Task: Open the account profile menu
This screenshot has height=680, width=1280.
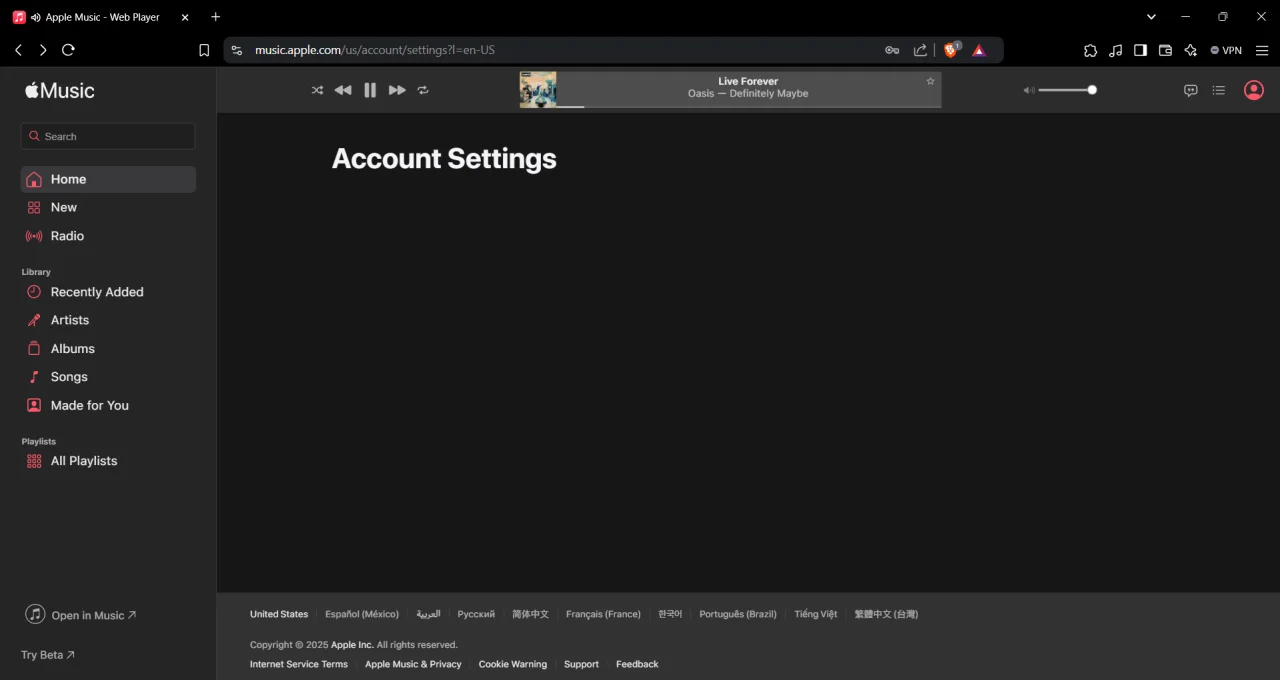Action: [x=1253, y=90]
